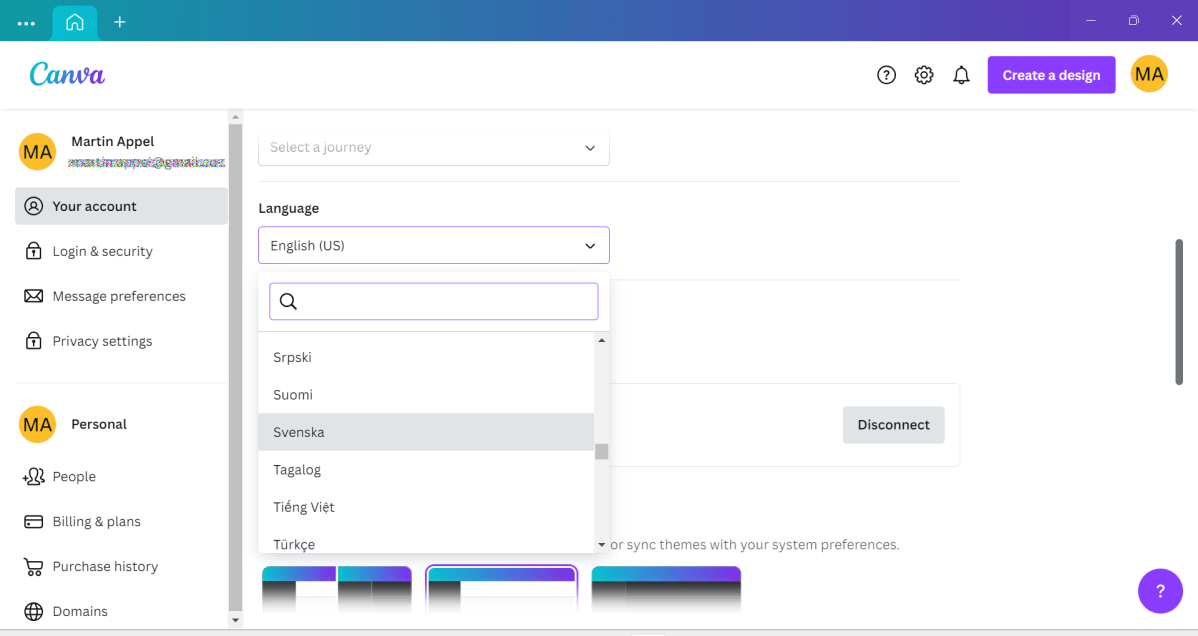The height and width of the screenshot is (636, 1198).
Task: Click the MA profile avatar in header
Action: point(1149,75)
